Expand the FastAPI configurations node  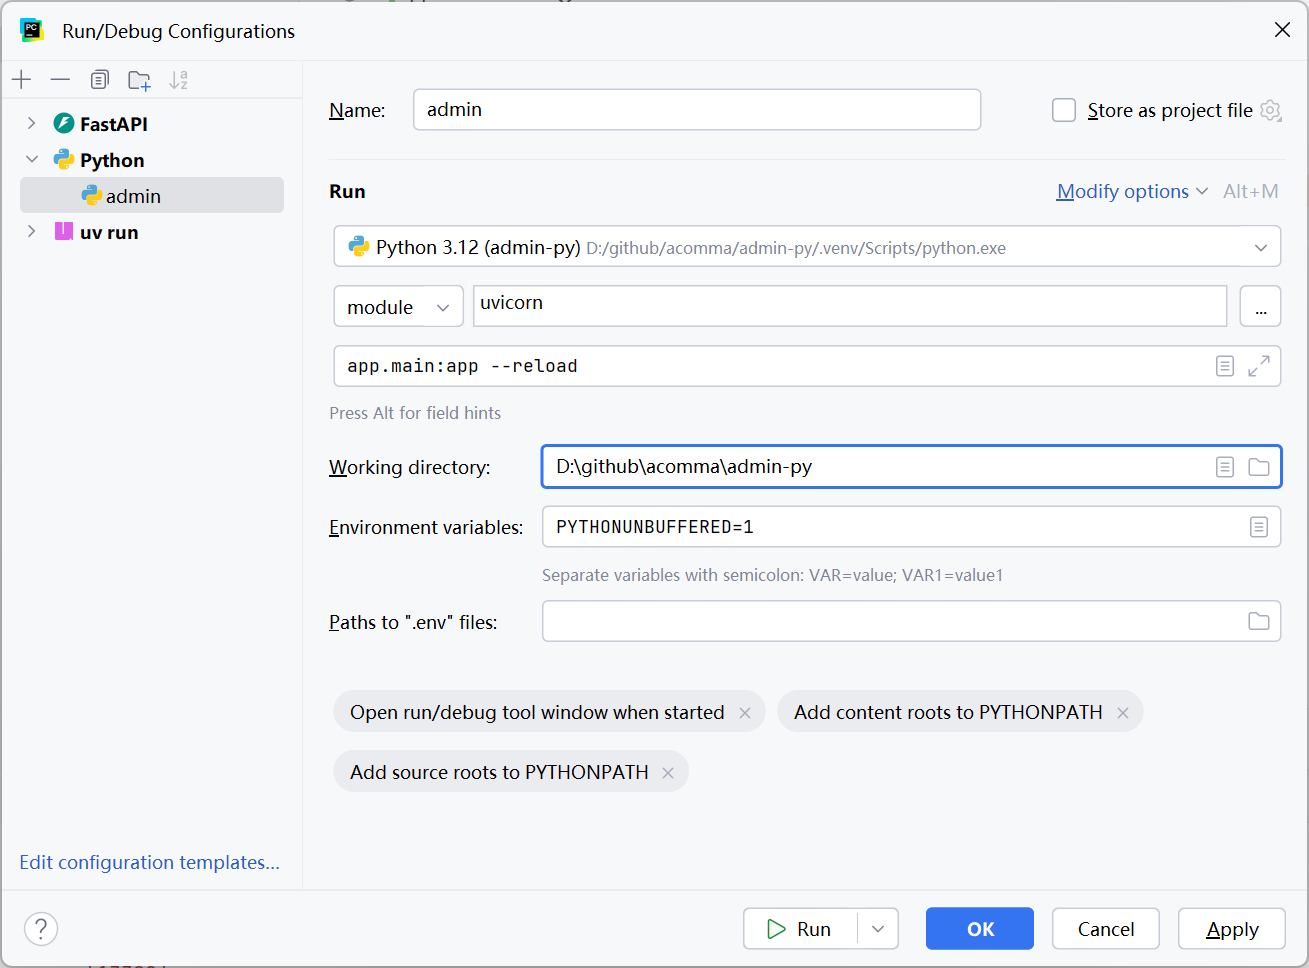[x=31, y=124]
